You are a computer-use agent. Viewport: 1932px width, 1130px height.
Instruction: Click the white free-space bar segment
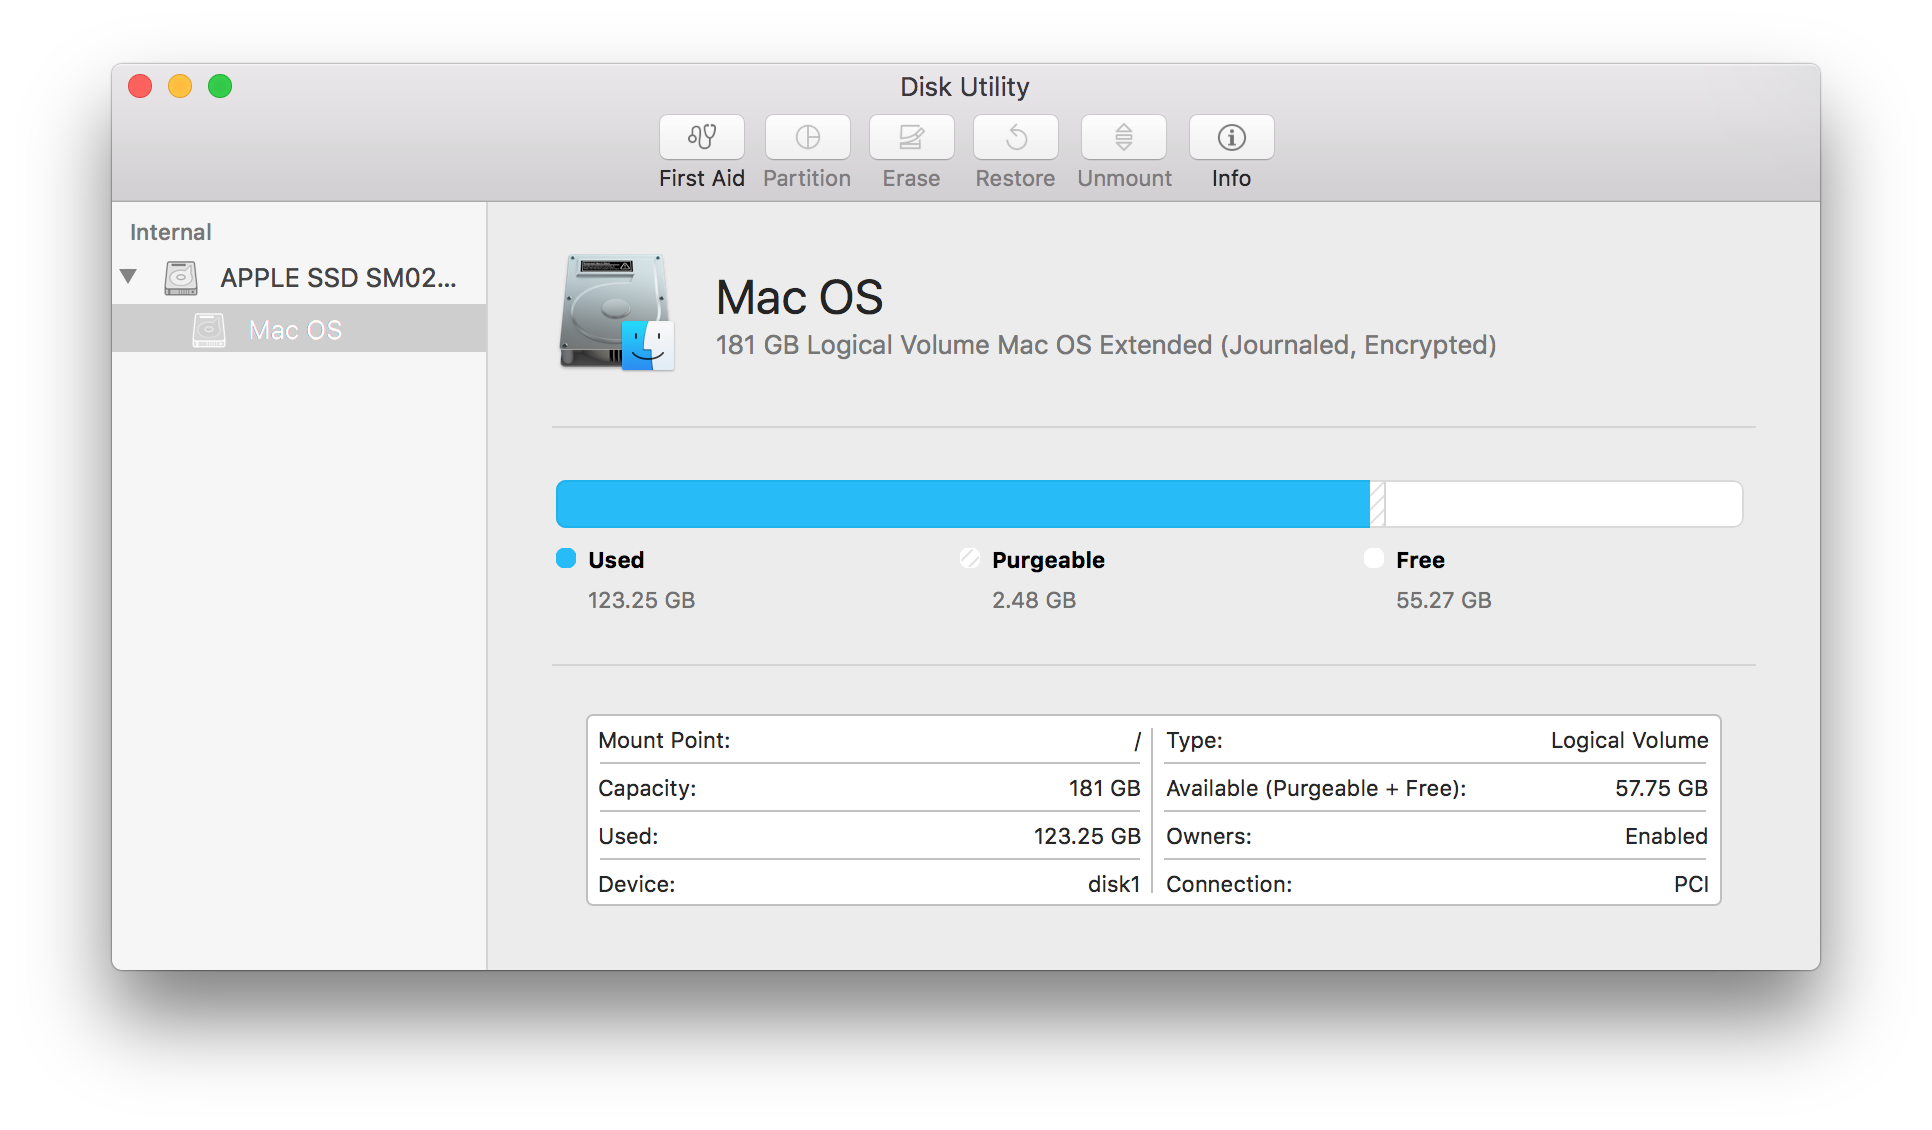[1562, 504]
